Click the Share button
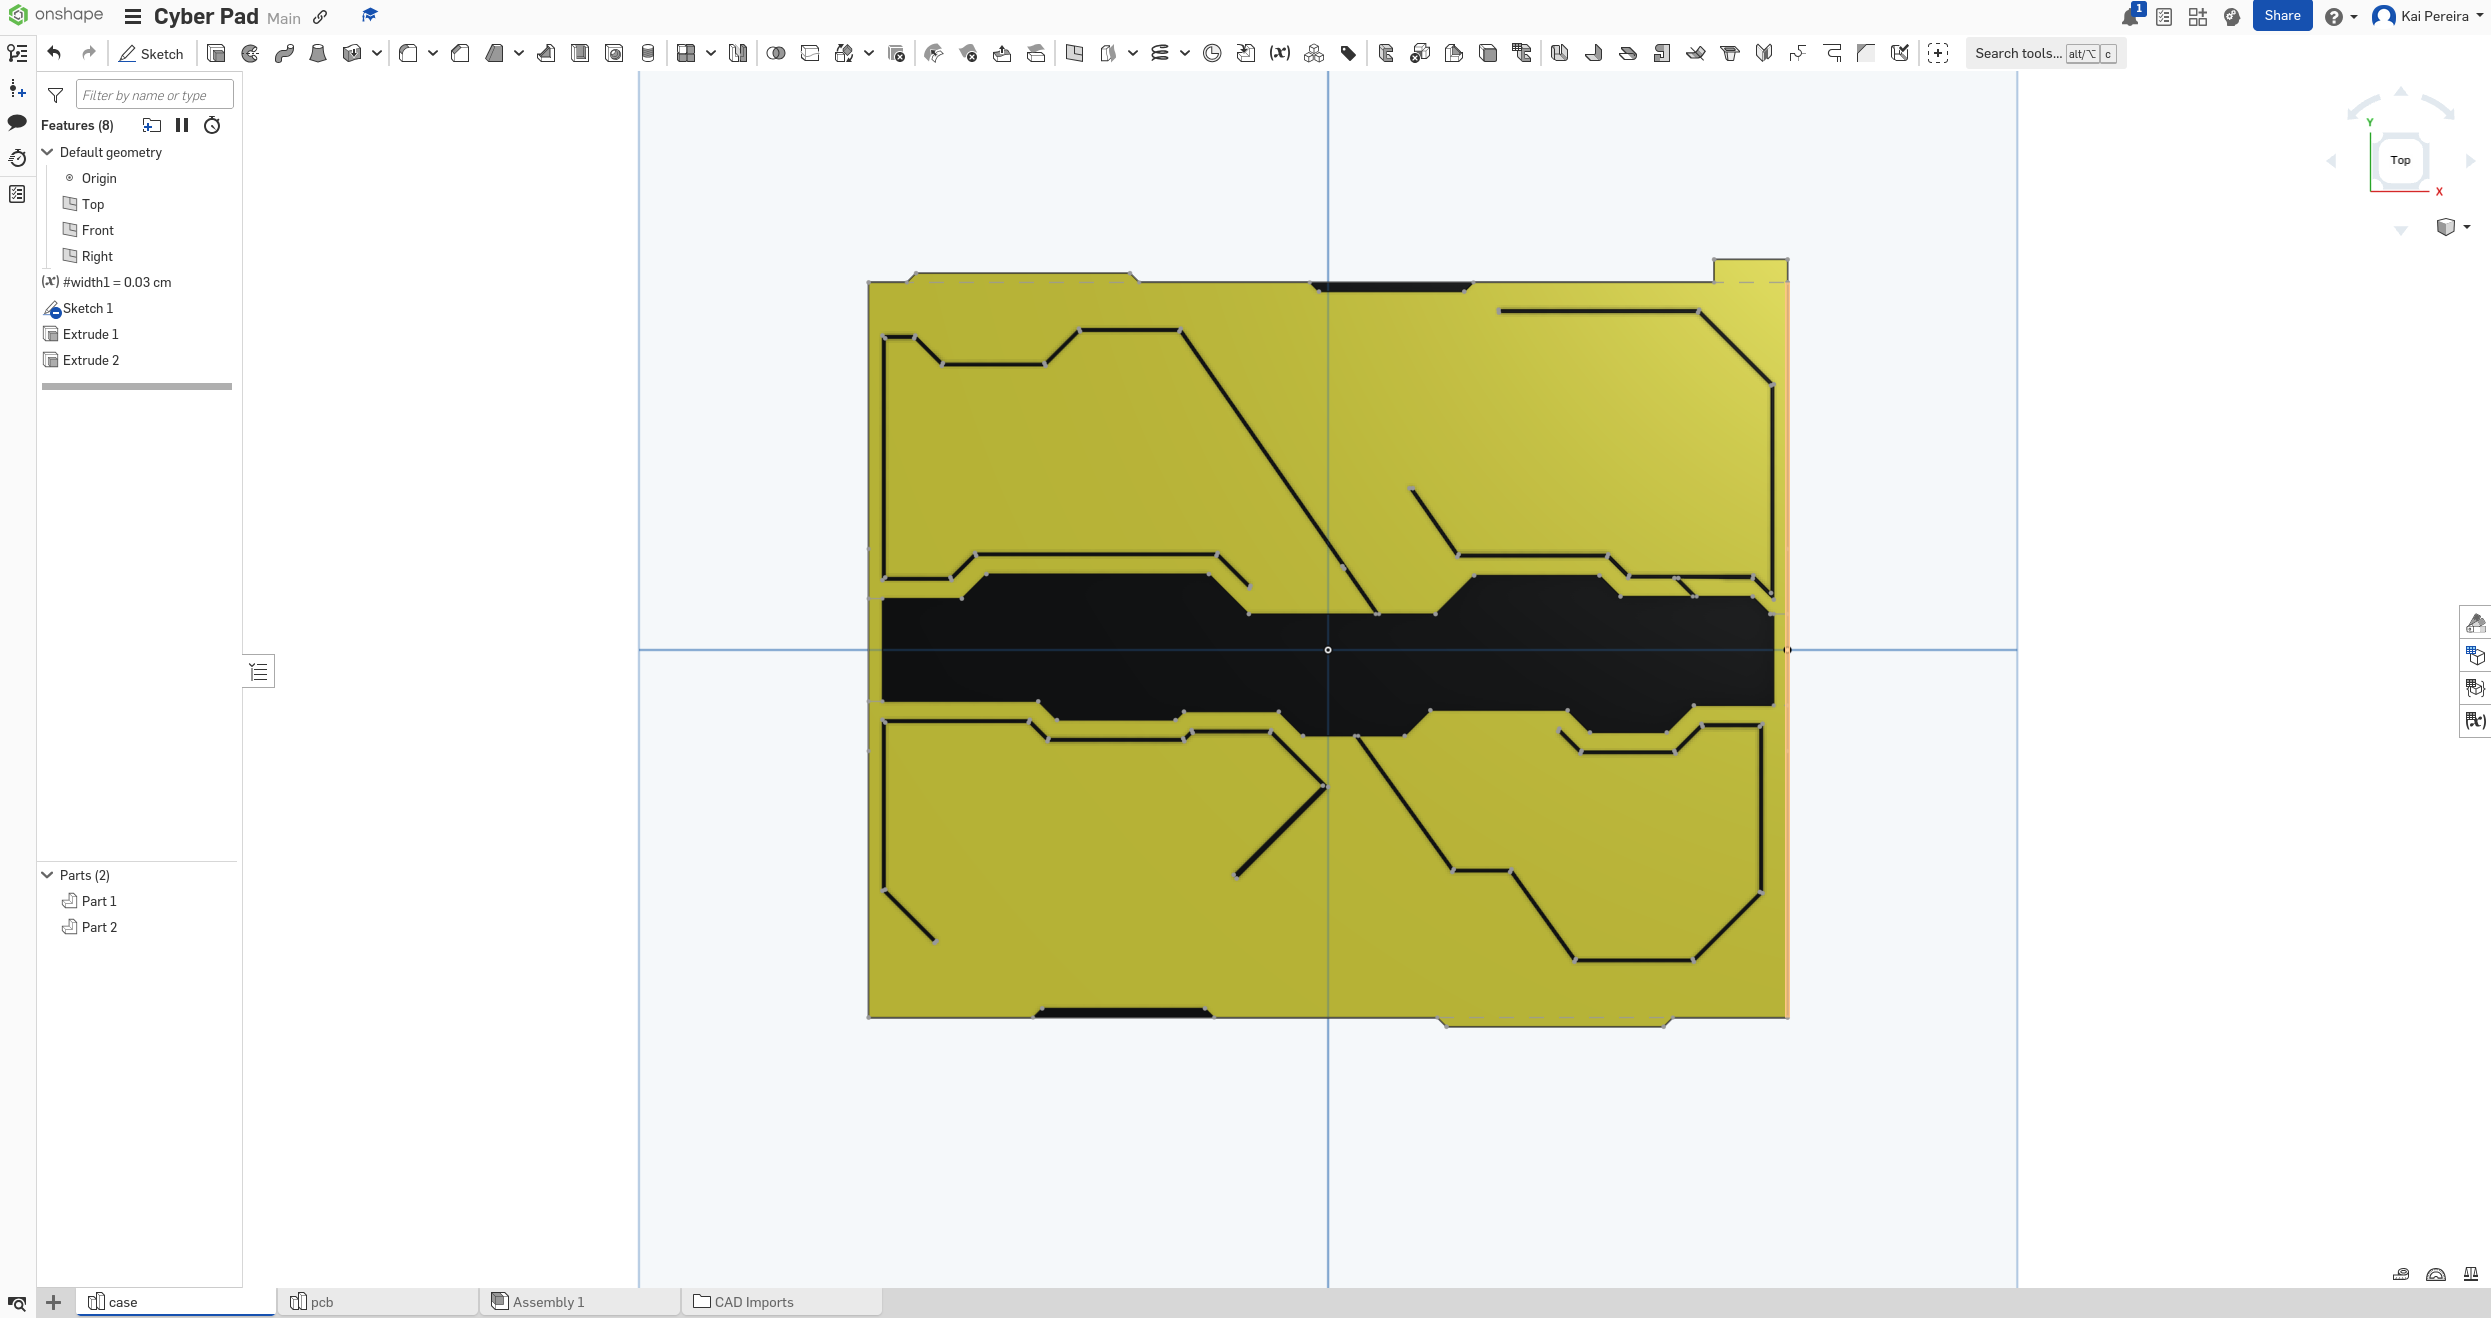 (2282, 15)
